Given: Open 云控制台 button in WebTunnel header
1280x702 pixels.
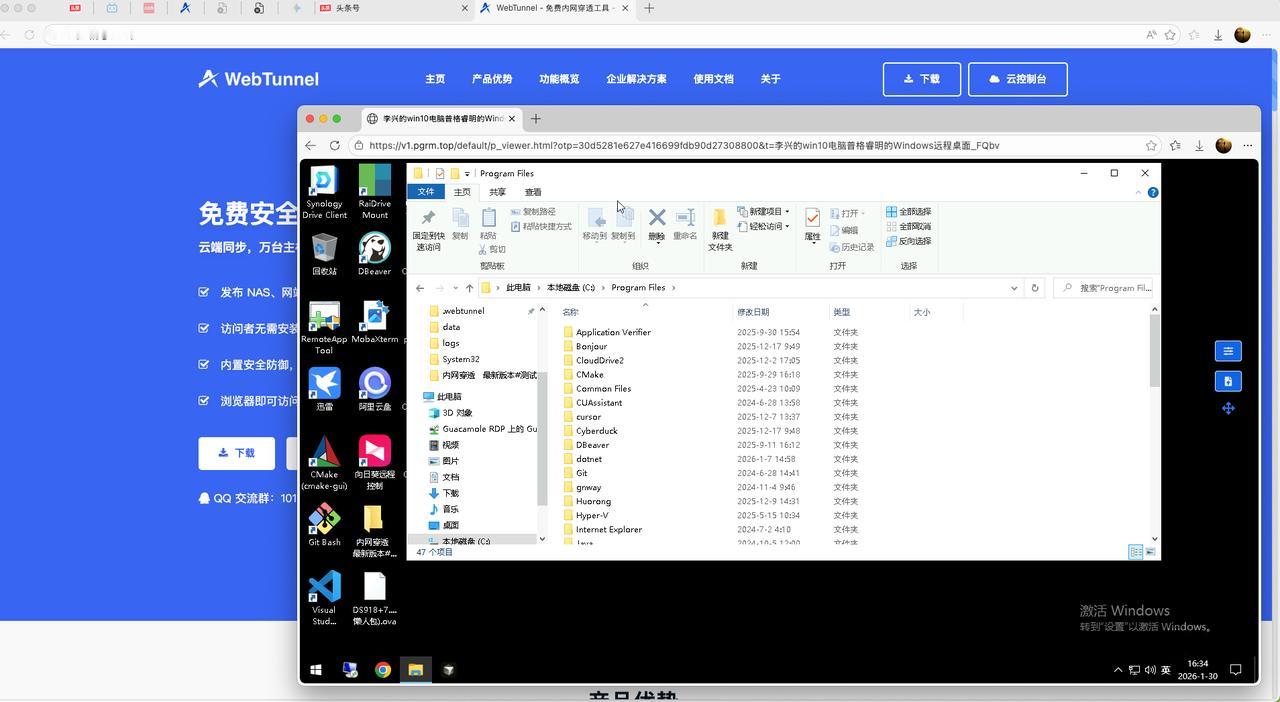Looking at the screenshot, I should (x=1018, y=79).
